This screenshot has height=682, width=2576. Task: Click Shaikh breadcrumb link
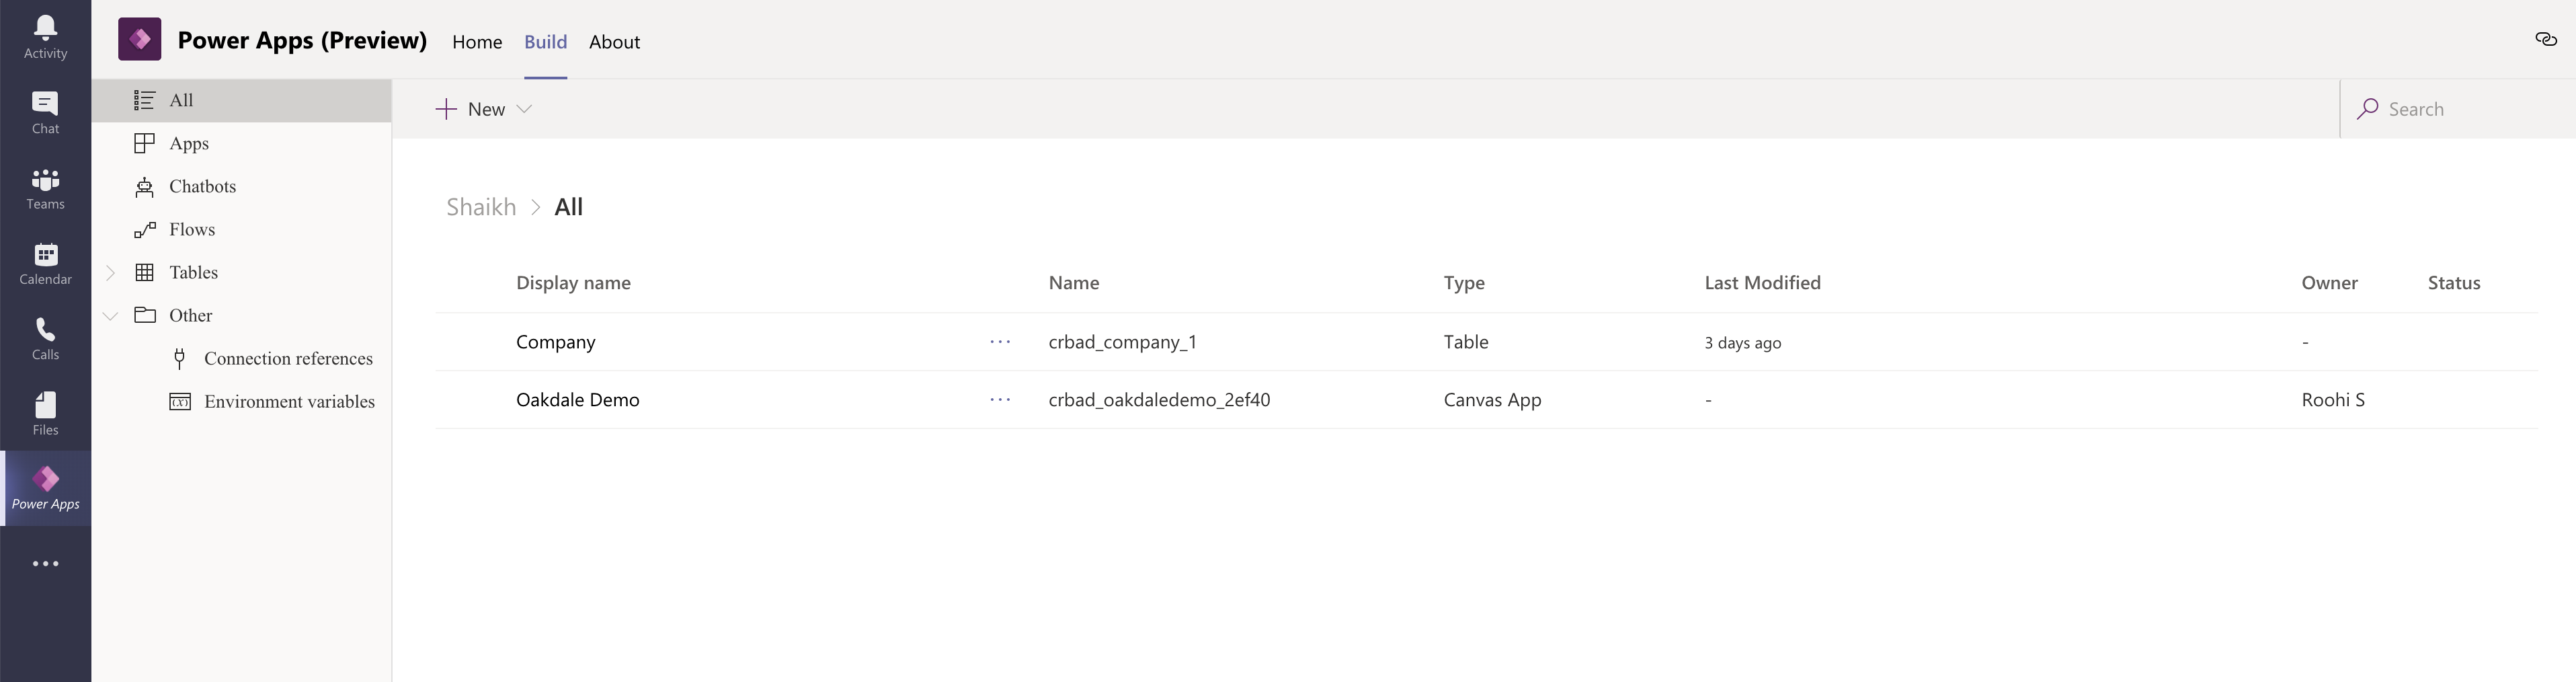[x=481, y=207]
